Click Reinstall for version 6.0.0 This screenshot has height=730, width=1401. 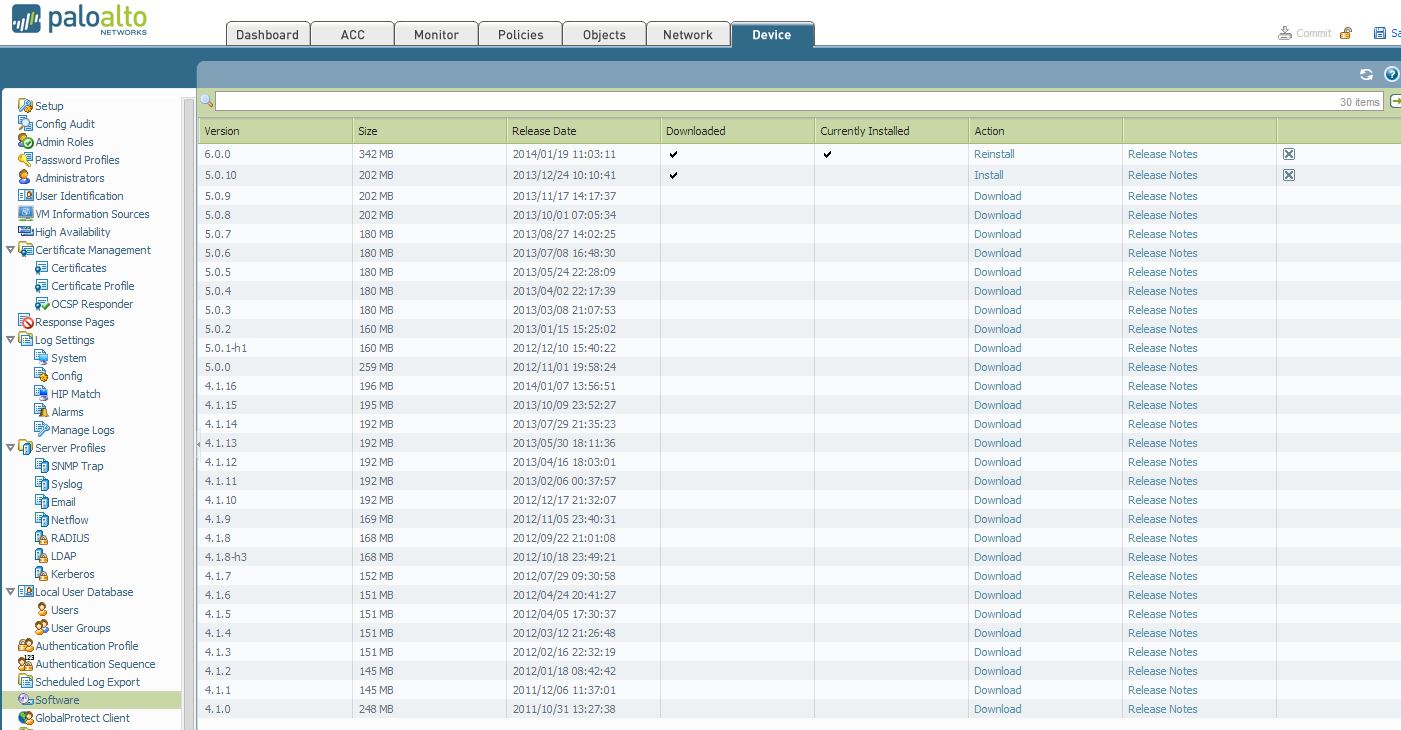coord(994,154)
